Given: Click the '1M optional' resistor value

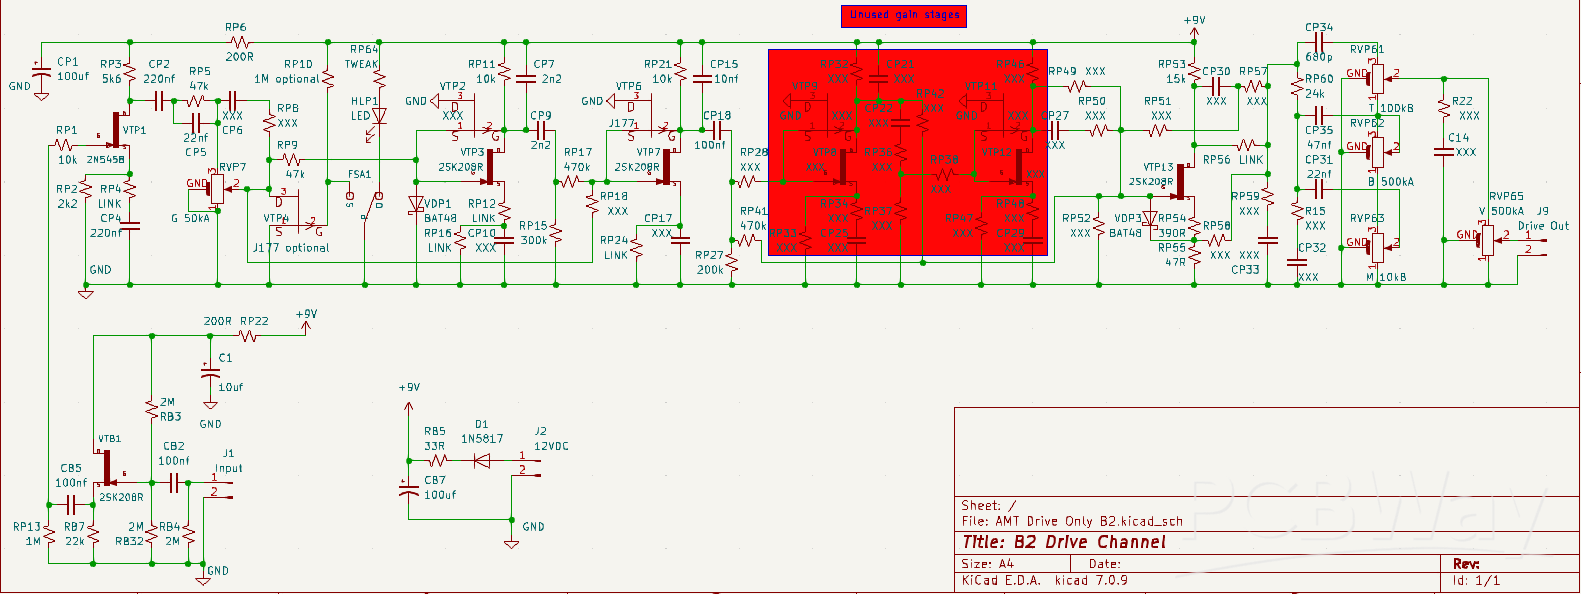Looking at the screenshot, I should click(x=287, y=79).
